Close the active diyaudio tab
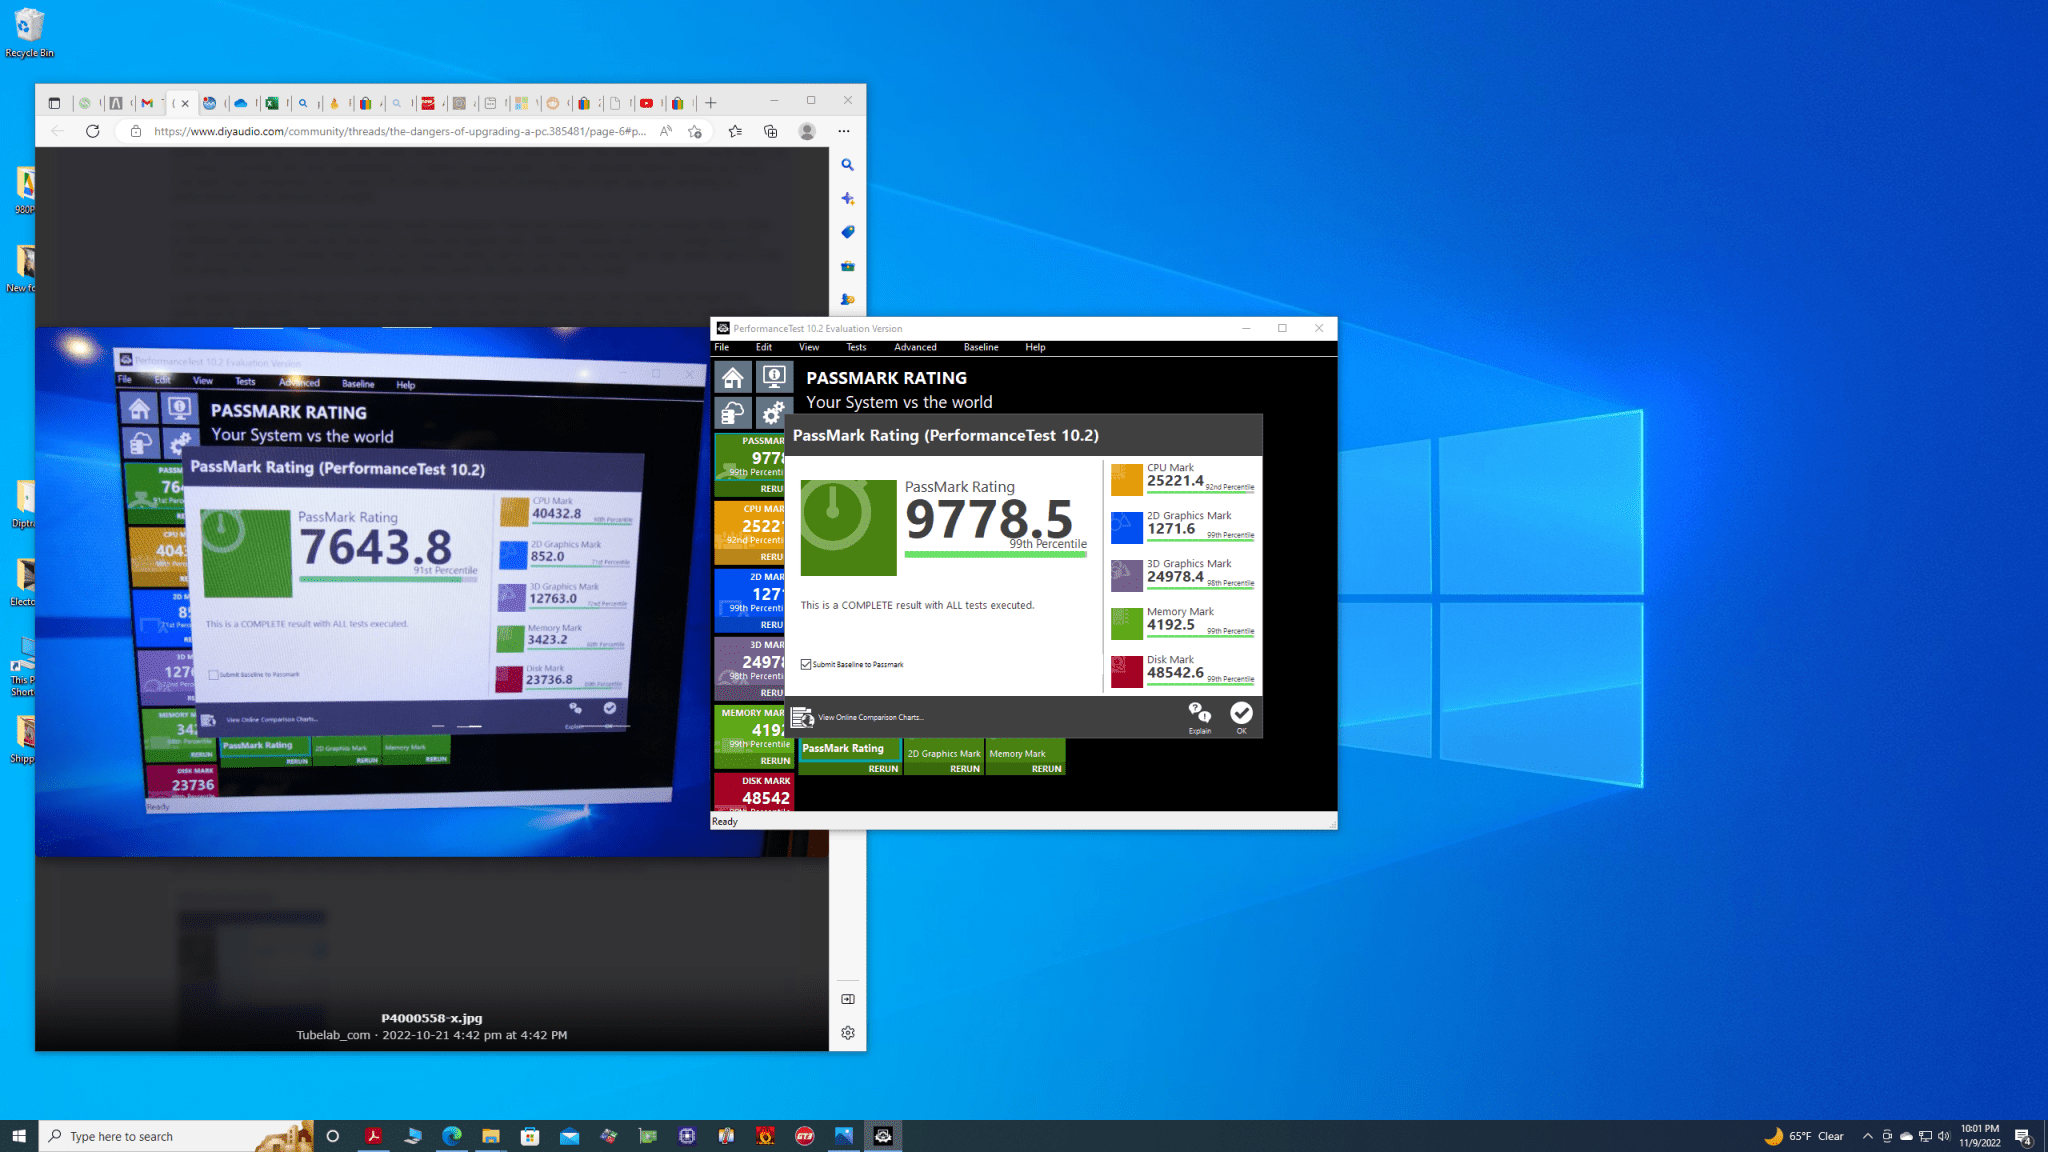Screen dimensions: 2048x1152 point(185,103)
